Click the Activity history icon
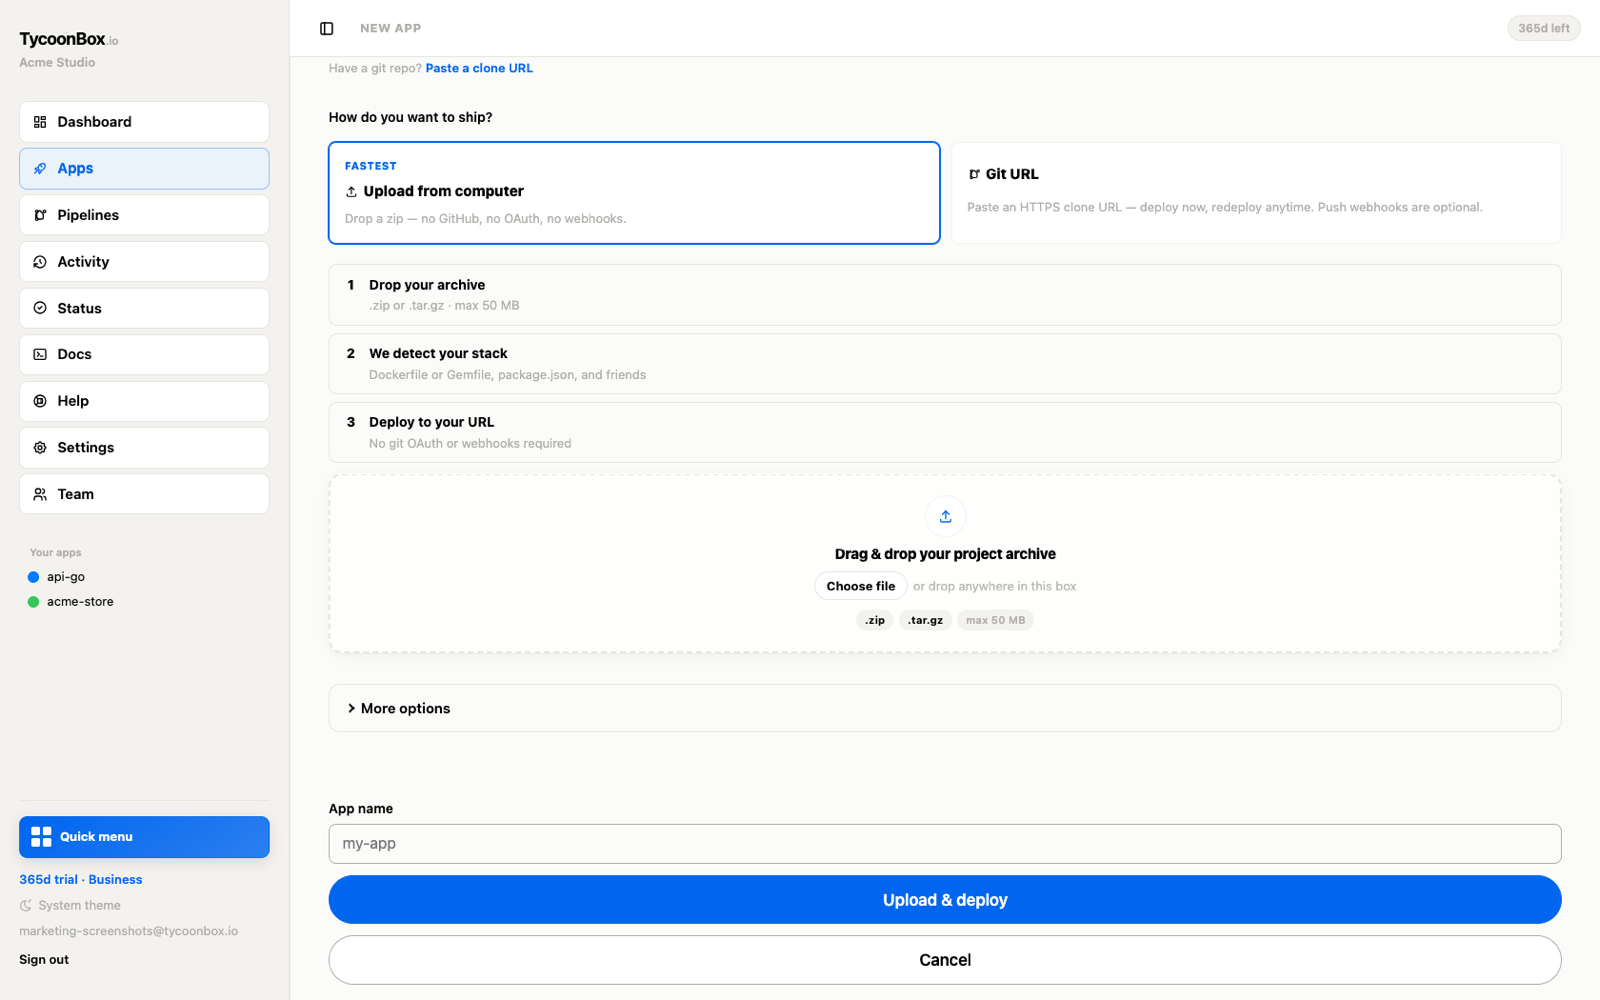Image resolution: width=1600 pixels, height=1000 pixels. 40,262
